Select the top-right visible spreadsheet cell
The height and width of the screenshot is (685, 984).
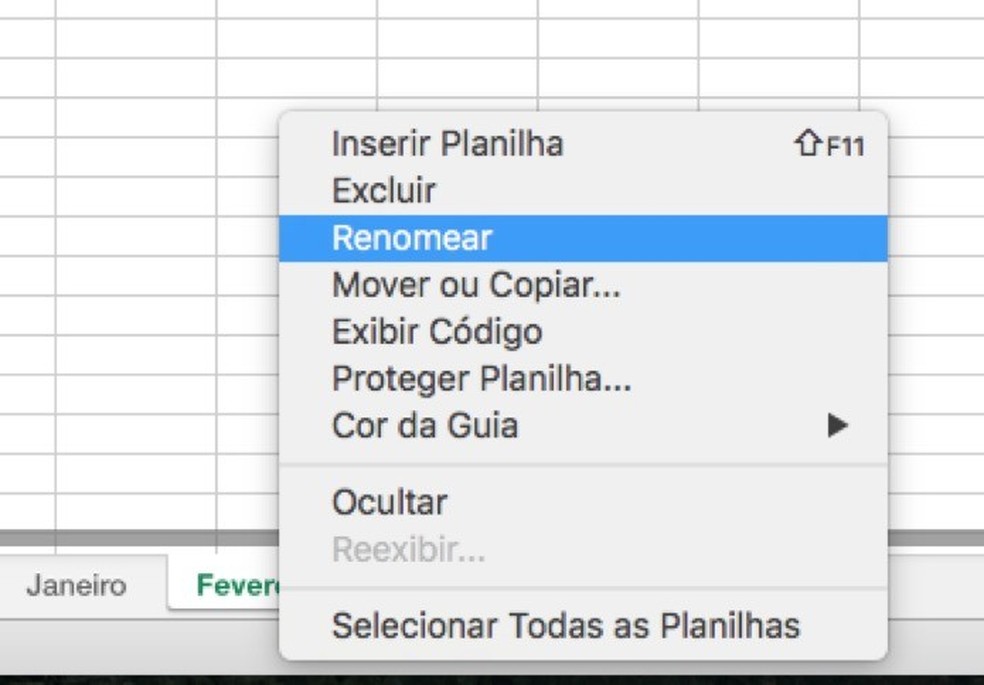tap(920, 8)
